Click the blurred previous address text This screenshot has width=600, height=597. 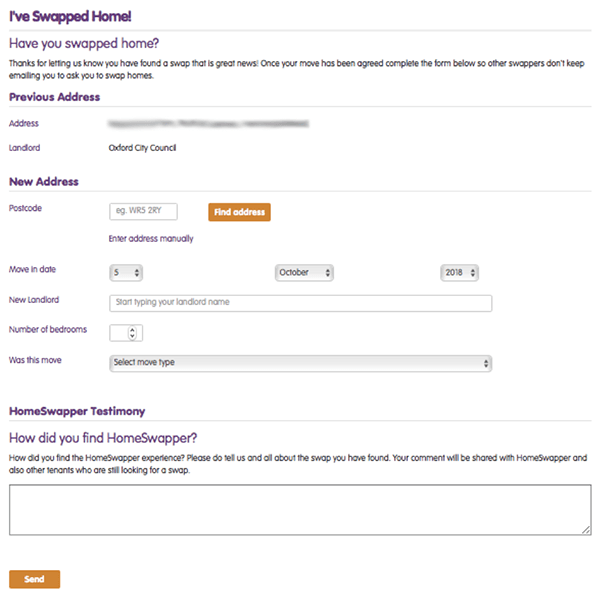pos(209,123)
